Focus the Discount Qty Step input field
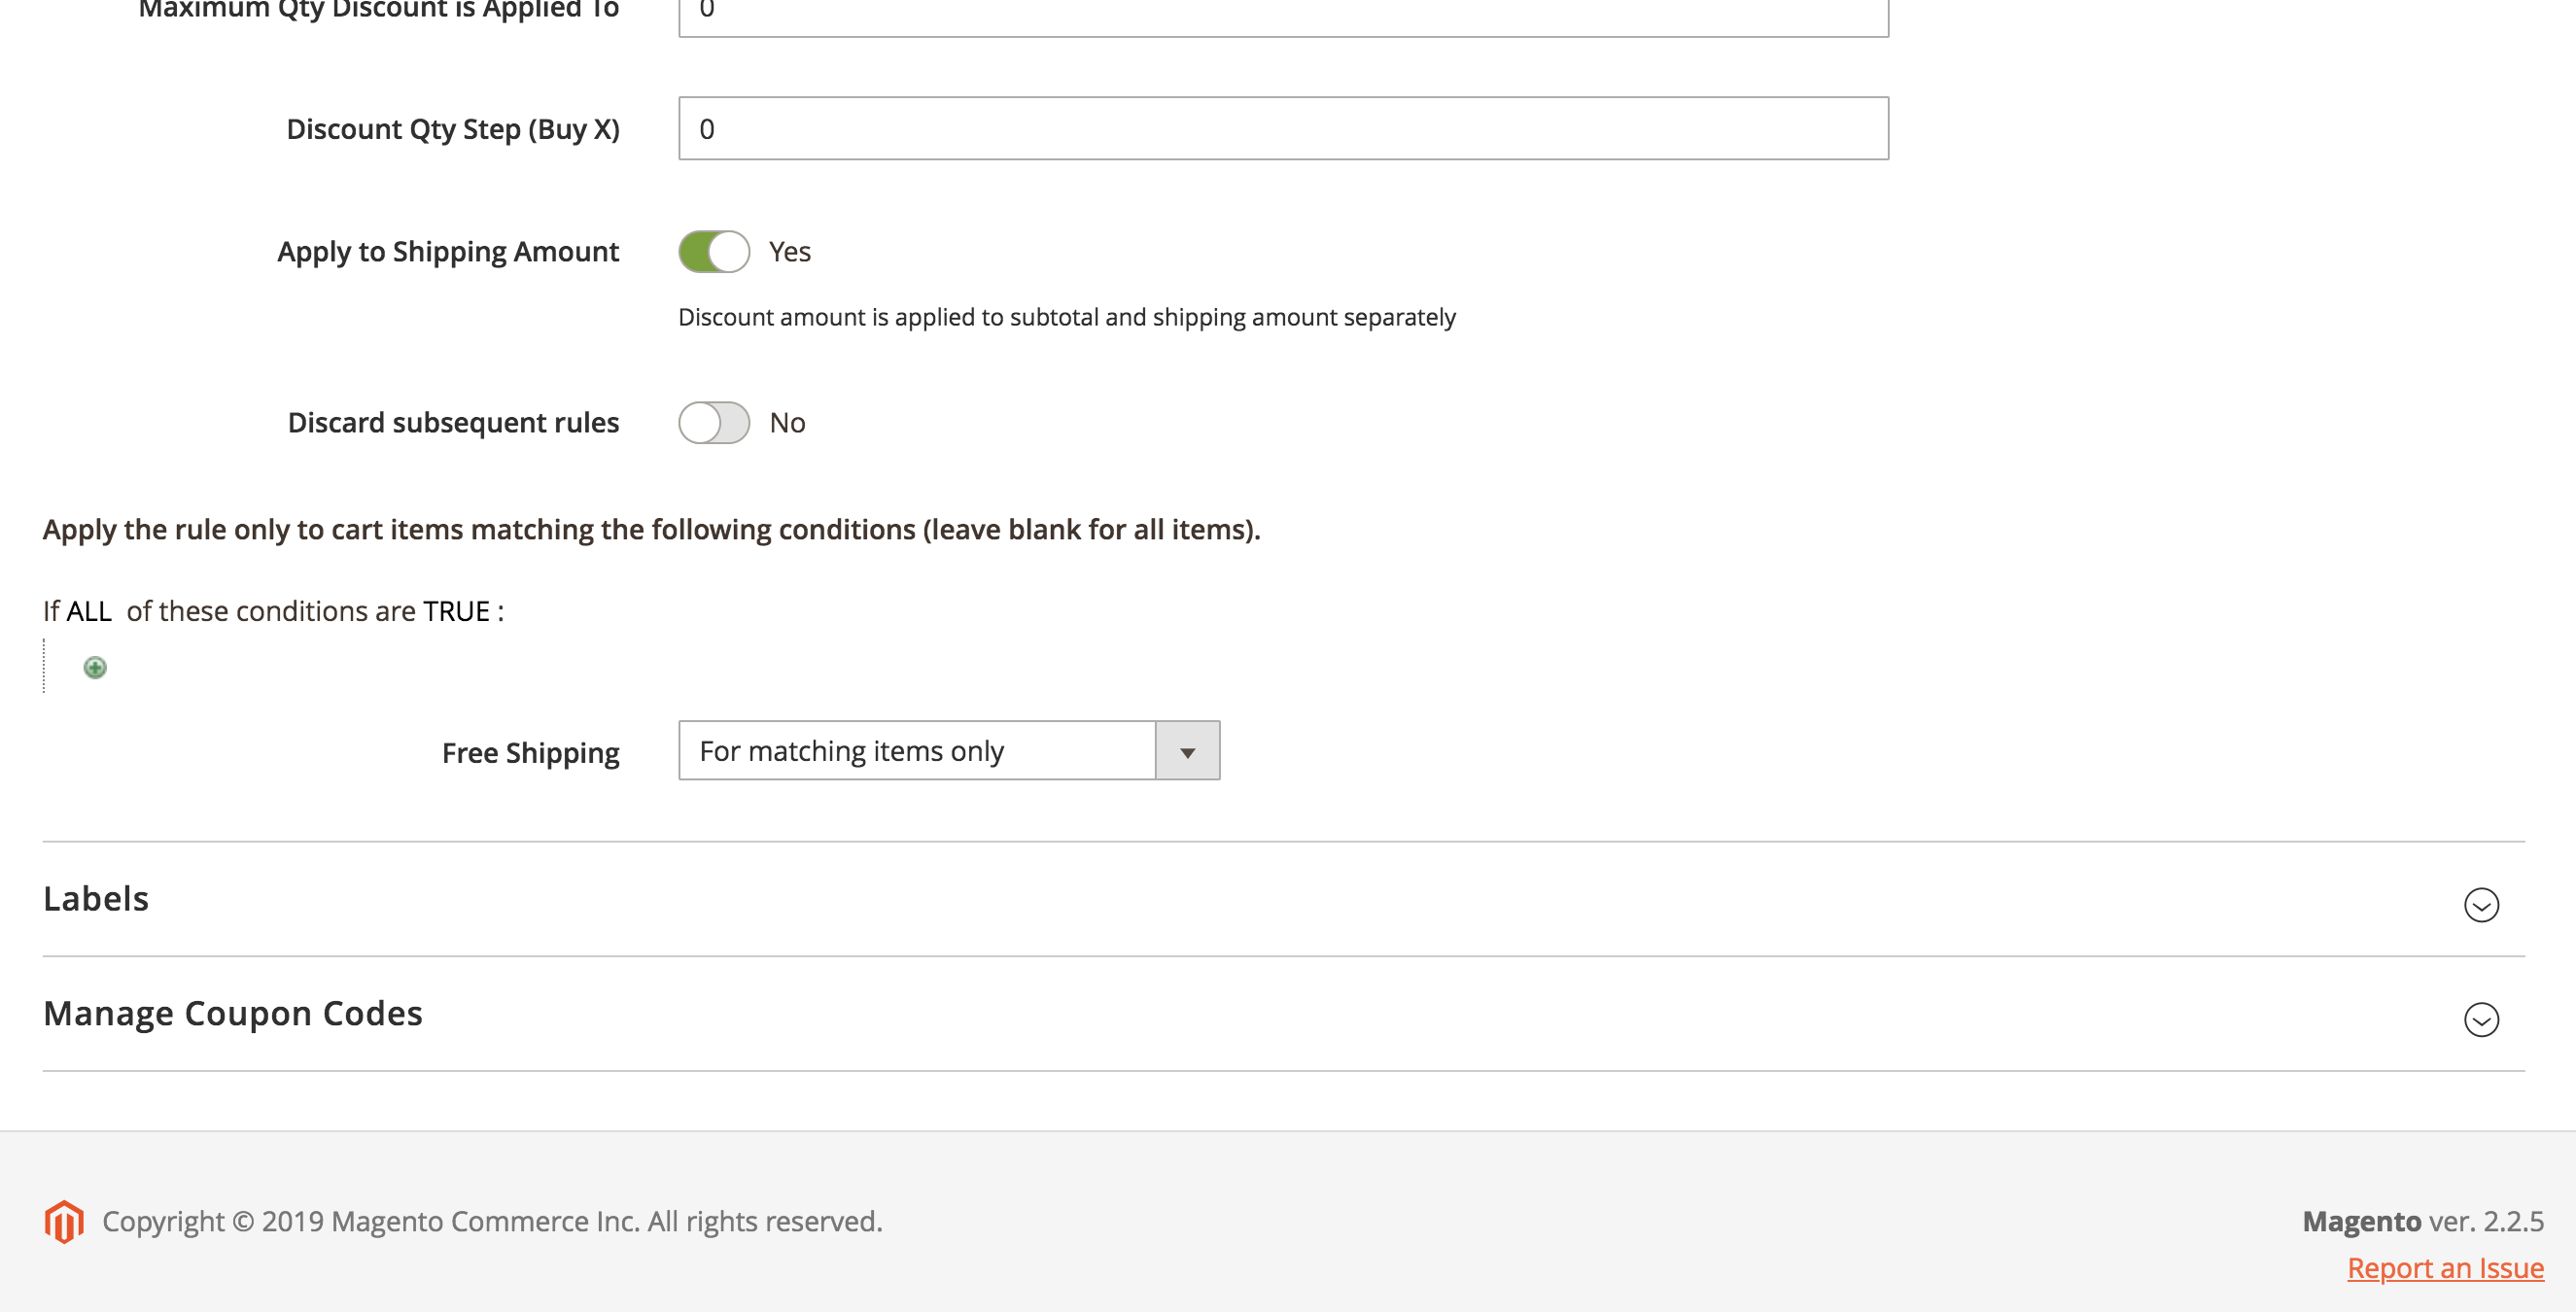2576x1312 pixels. point(1283,129)
